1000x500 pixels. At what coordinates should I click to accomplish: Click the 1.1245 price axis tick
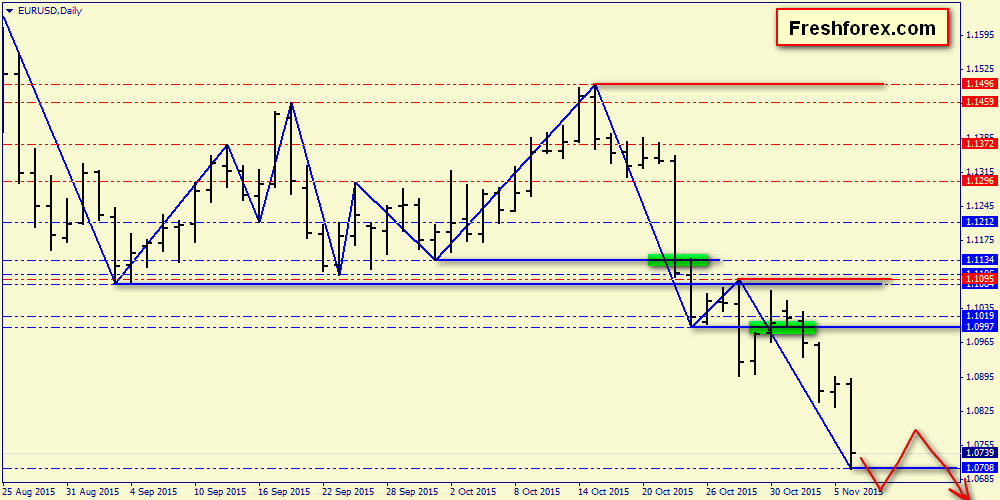click(x=978, y=206)
